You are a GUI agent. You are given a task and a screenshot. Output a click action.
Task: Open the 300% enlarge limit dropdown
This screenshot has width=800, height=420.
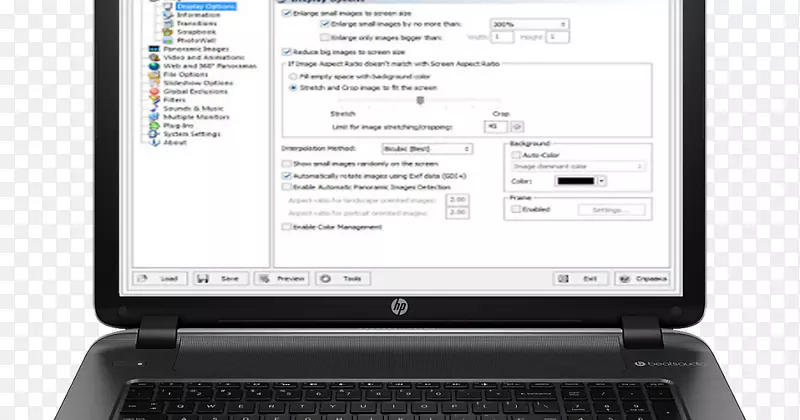(530, 24)
